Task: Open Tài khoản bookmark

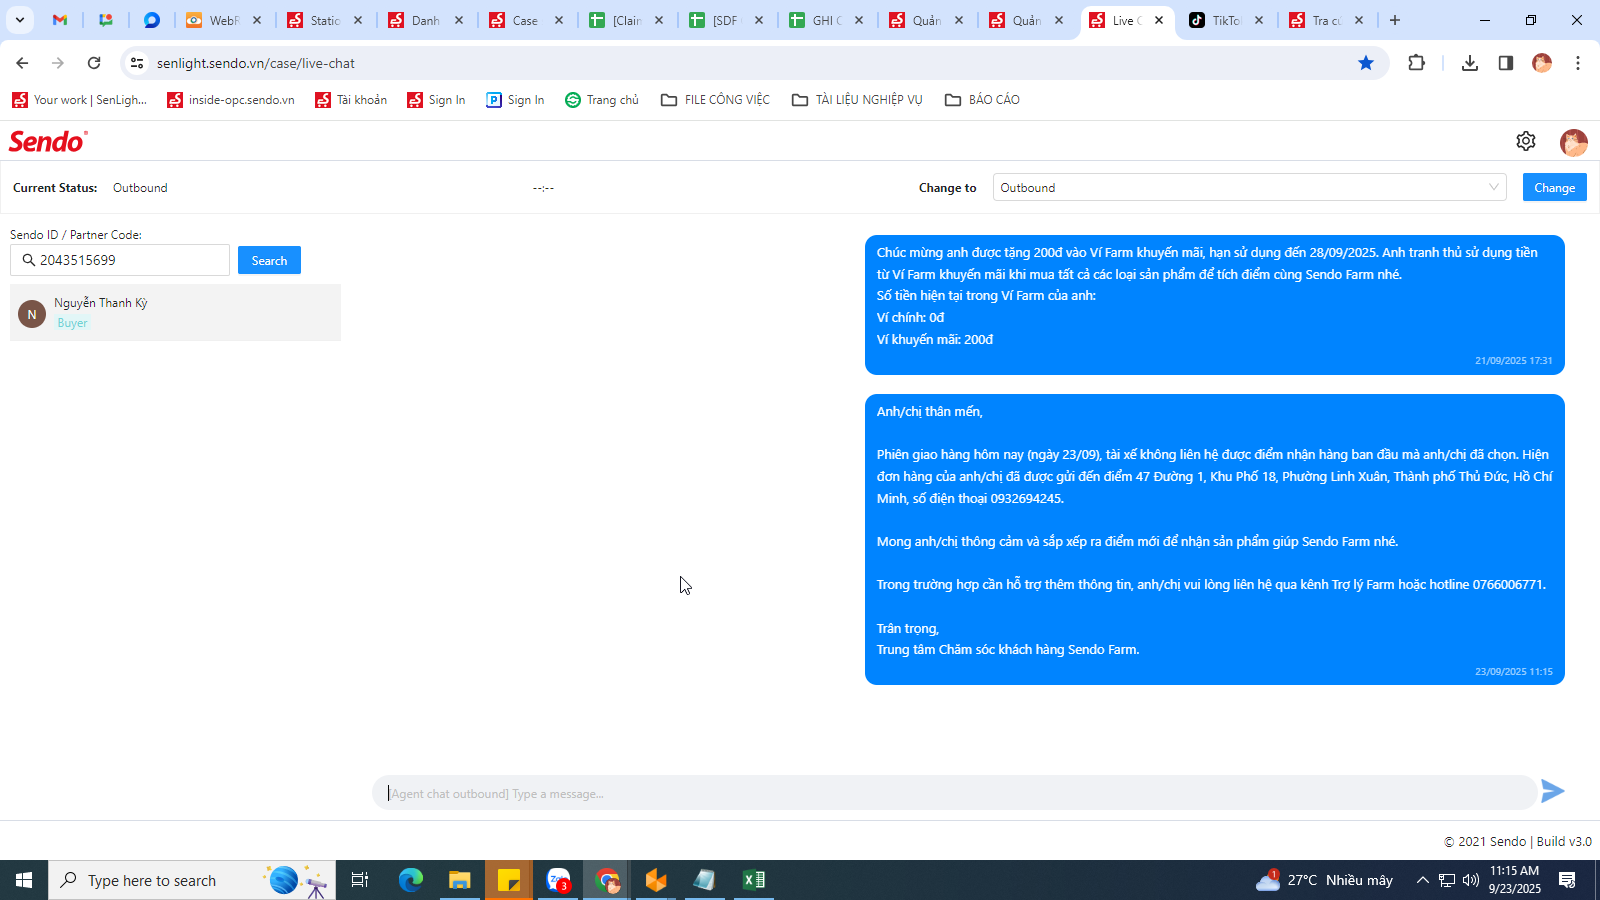Action: click(351, 100)
